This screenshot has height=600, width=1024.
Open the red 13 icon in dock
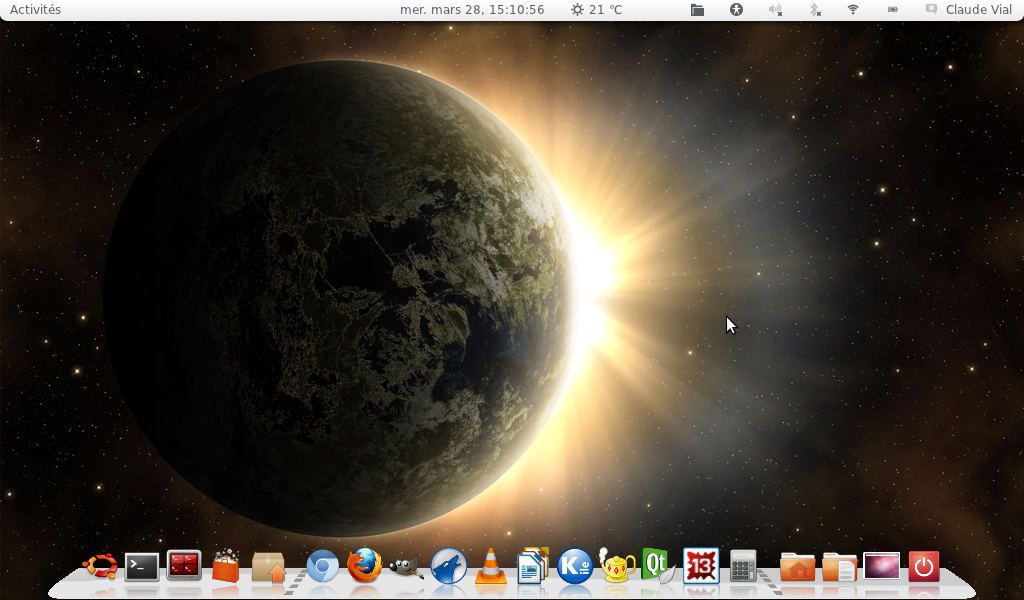701,565
